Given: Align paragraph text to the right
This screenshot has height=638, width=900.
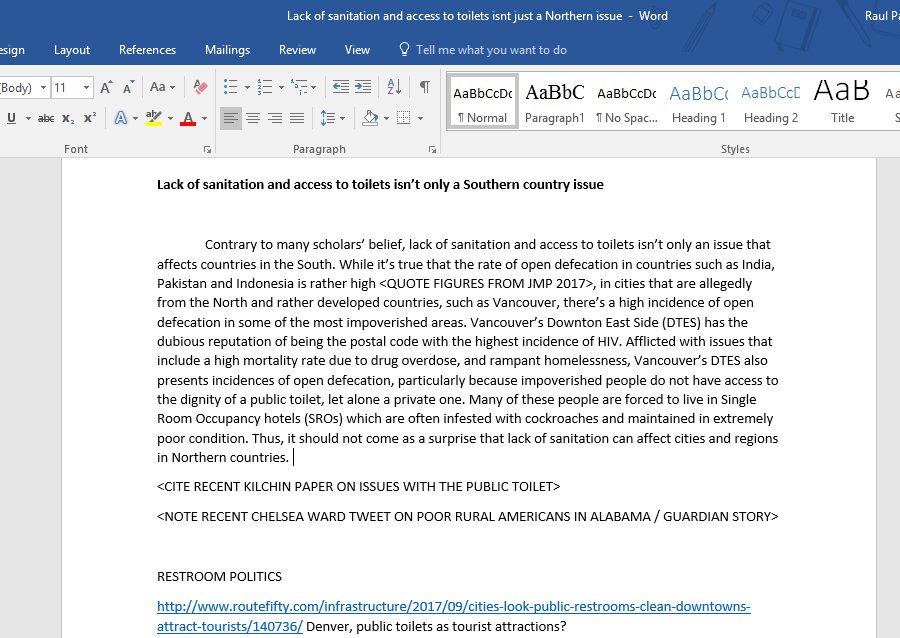Looking at the screenshot, I should coord(275,118).
